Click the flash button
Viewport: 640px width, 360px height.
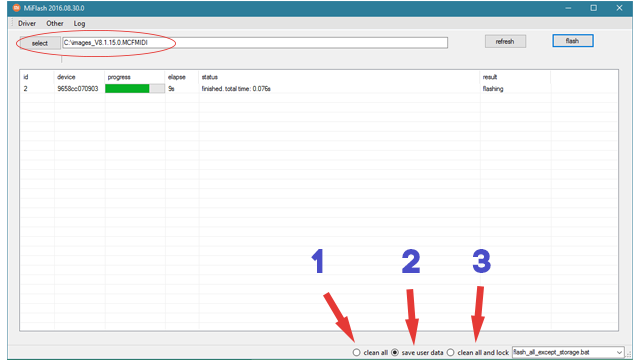(573, 41)
